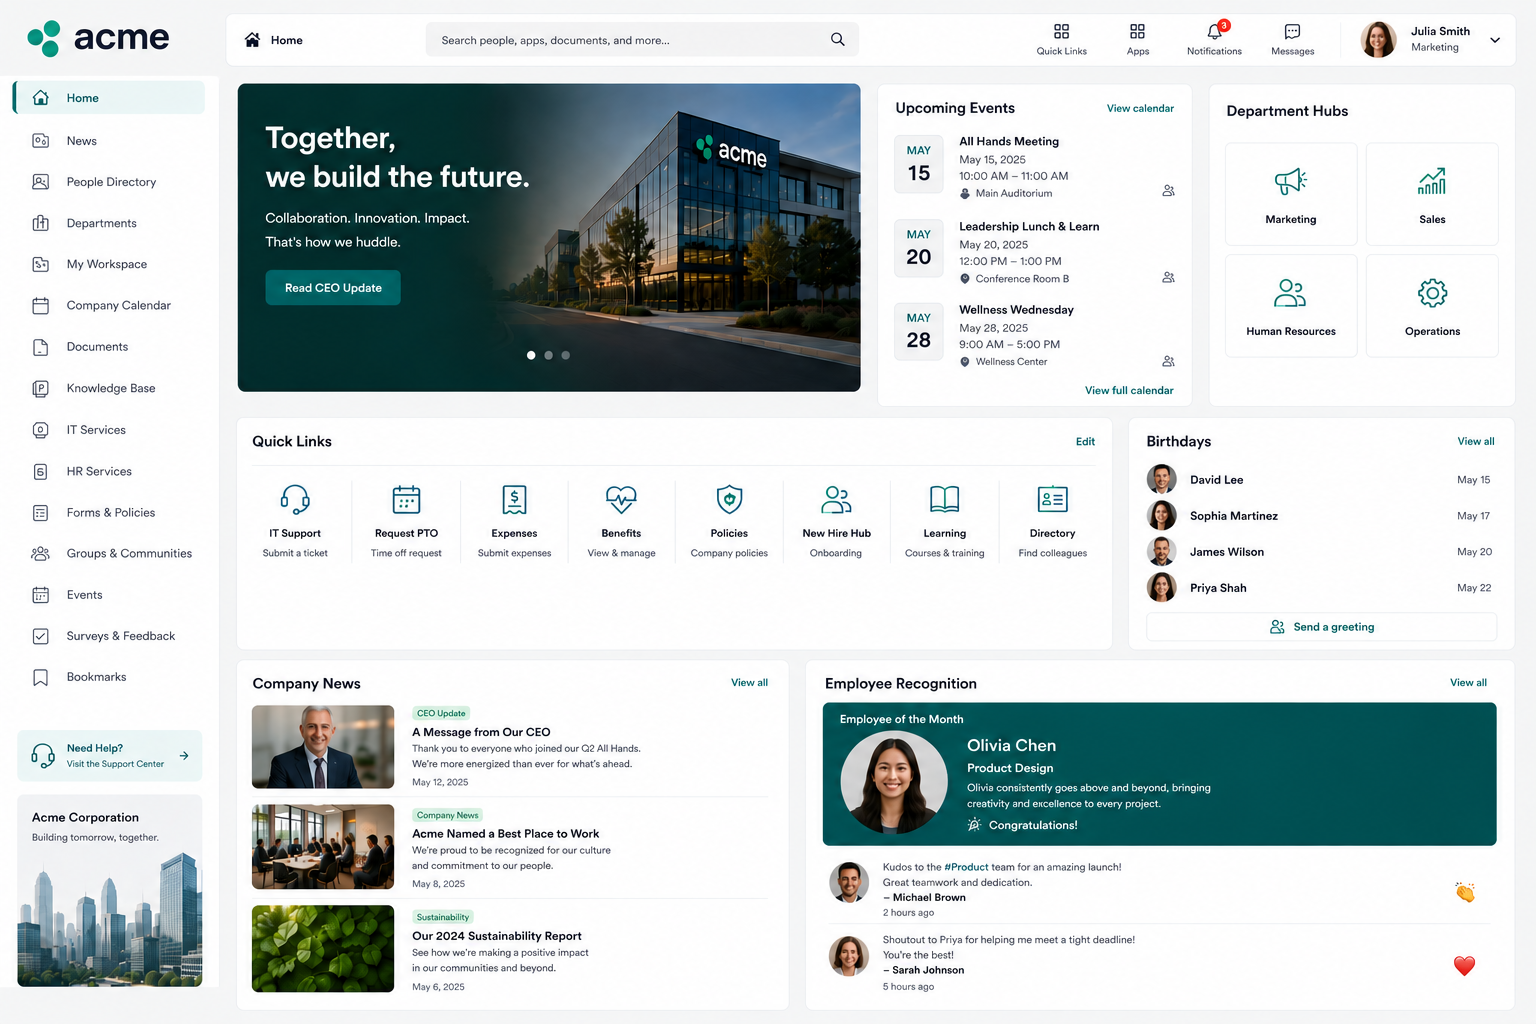Screen dimensions: 1536x1024
Task: Open David Lee's birthday entry
Action: coord(1321,480)
